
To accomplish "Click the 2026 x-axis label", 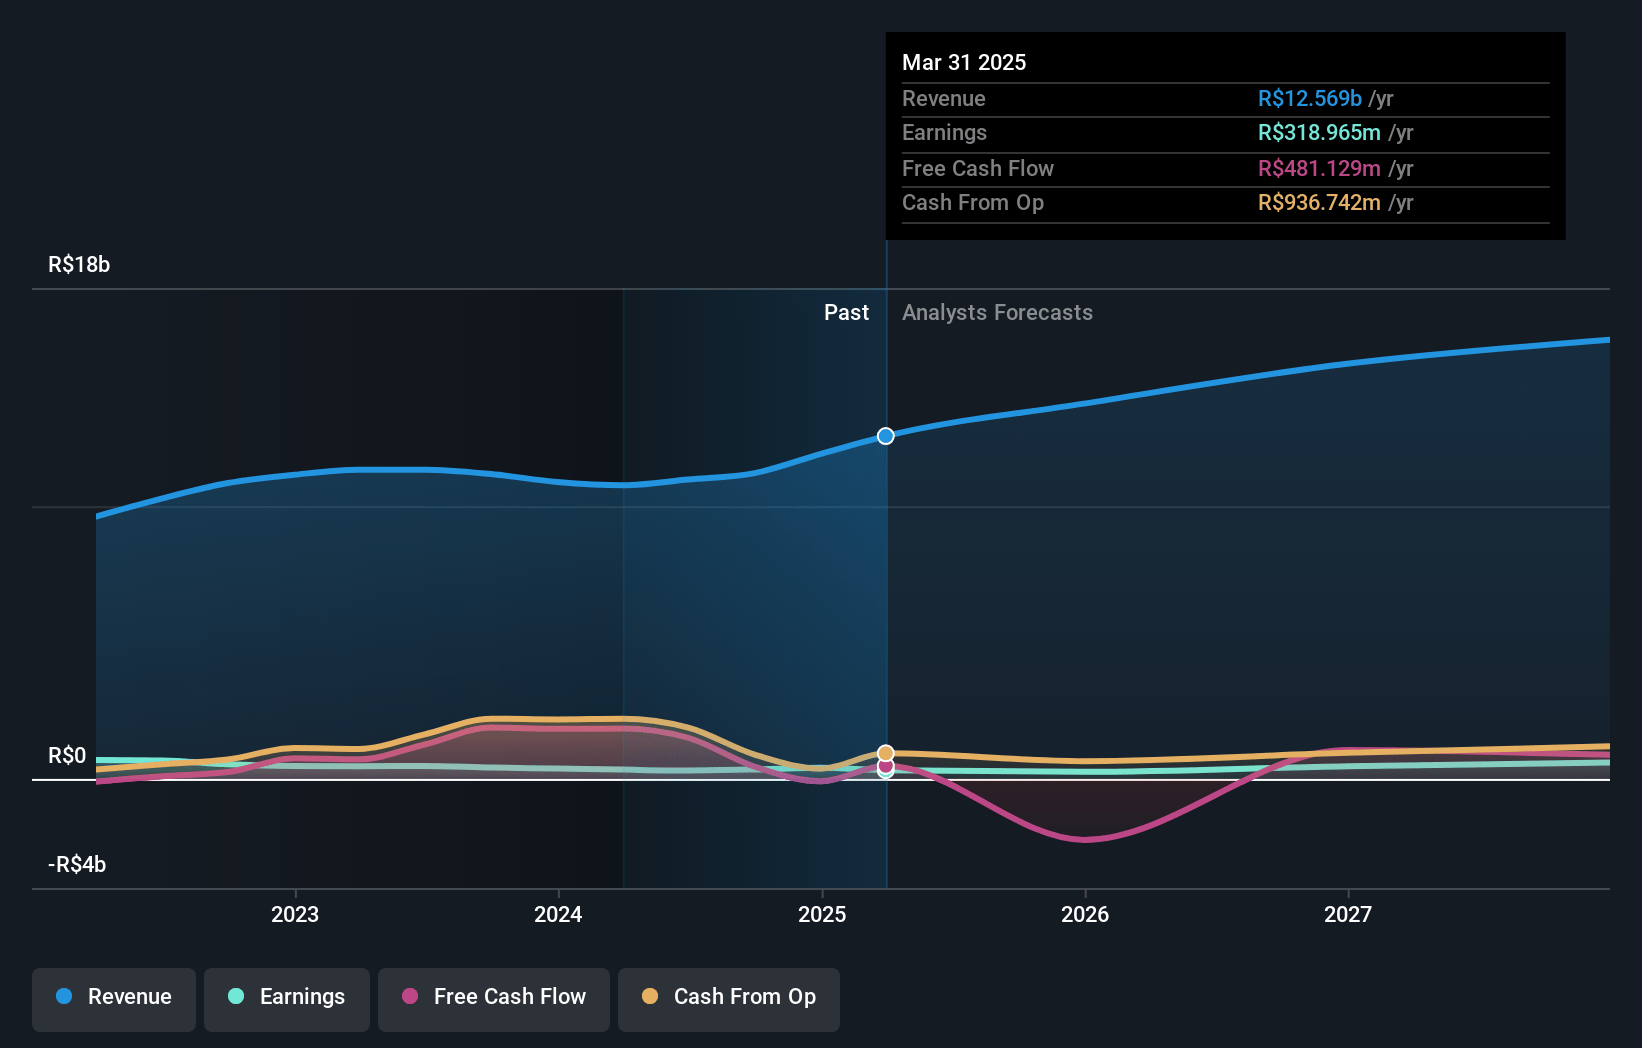I will pyautogui.click(x=1085, y=914).
